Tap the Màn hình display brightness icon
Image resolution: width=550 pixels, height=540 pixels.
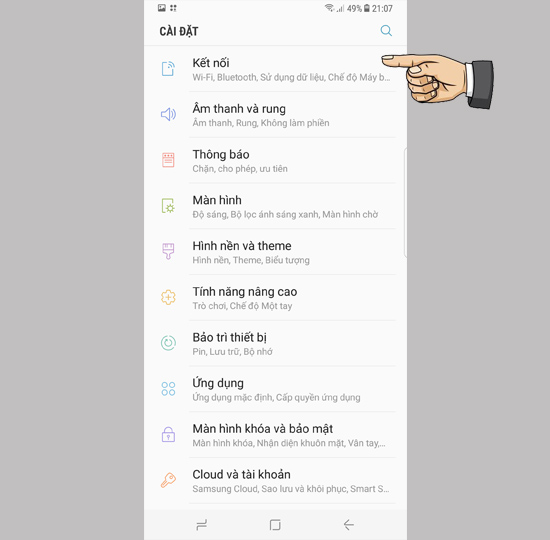[168, 206]
